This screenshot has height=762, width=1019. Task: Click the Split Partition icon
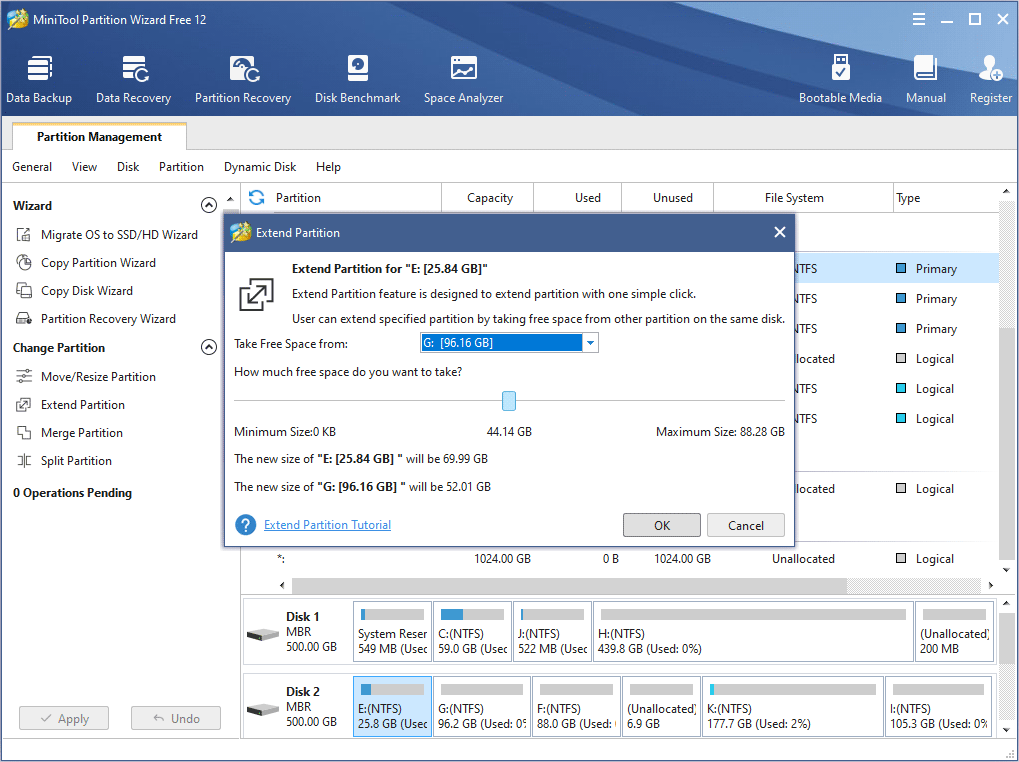point(23,461)
